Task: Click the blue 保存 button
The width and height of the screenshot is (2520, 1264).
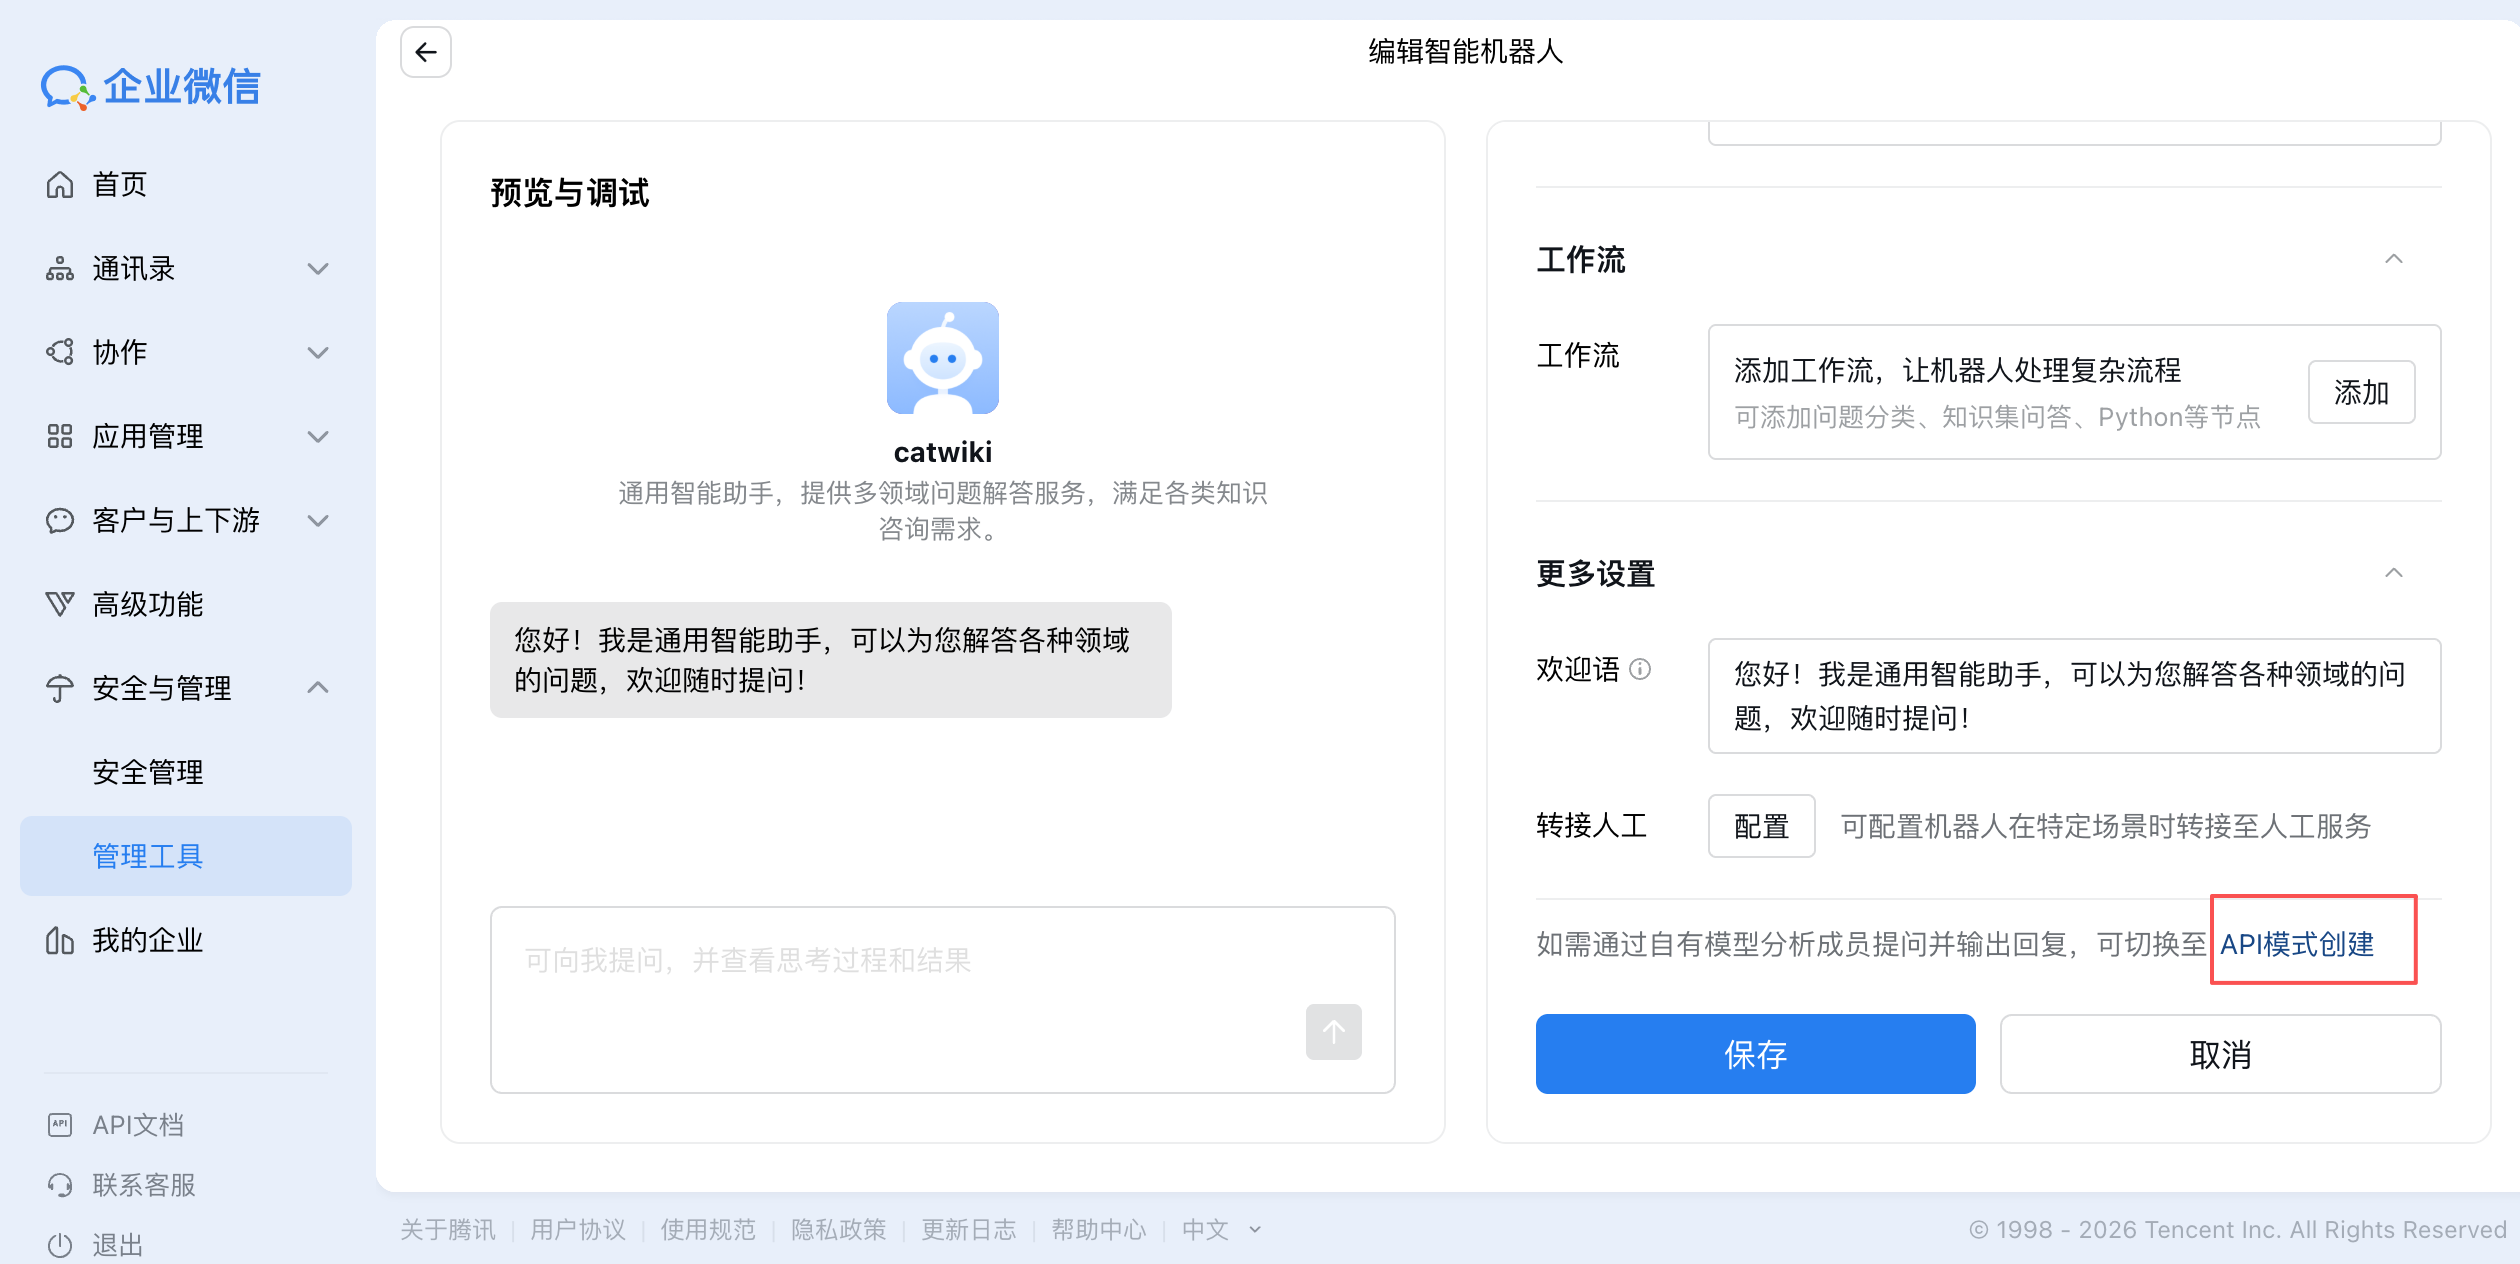Action: 1755,1054
